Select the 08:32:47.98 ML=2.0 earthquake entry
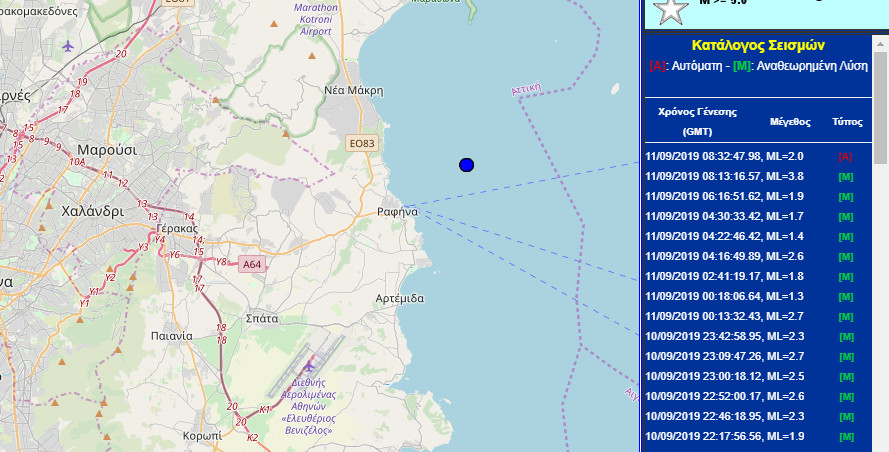Viewport: 889px width, 452px height. coord(711,156)
